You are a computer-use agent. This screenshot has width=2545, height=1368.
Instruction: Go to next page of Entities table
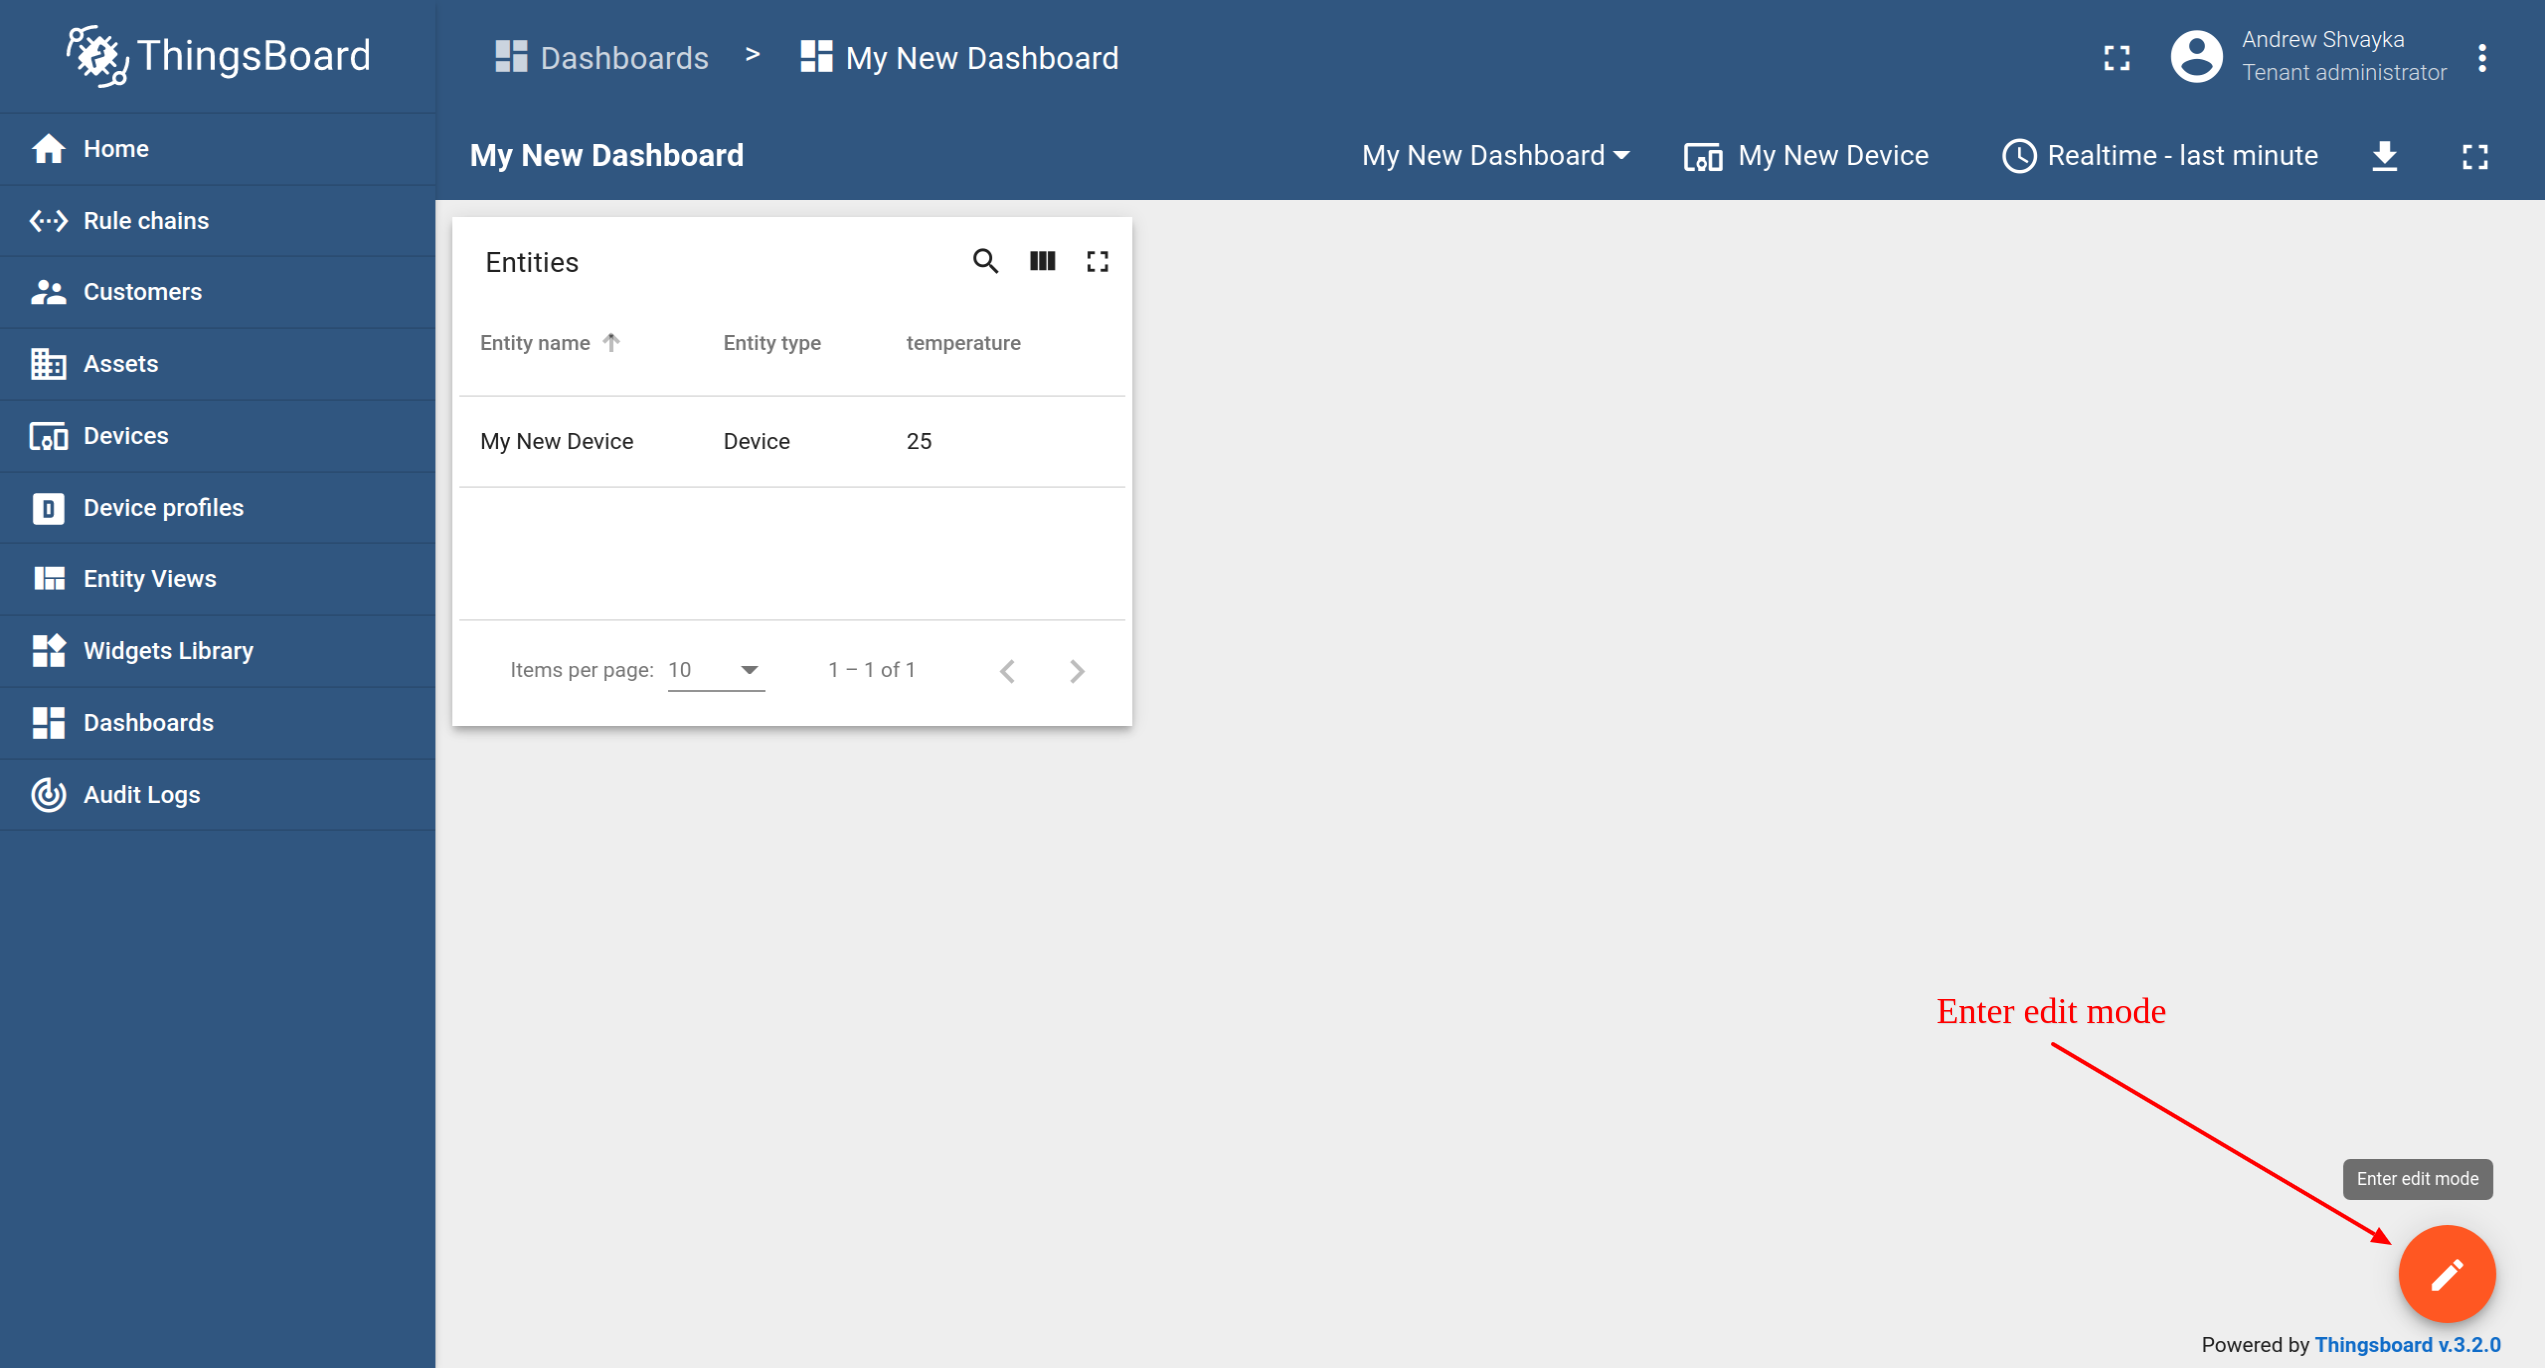point(1076,671)
